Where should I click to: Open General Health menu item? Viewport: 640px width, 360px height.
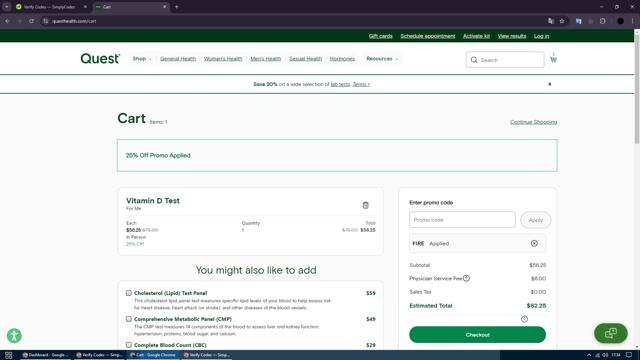[x=178, y=59]
